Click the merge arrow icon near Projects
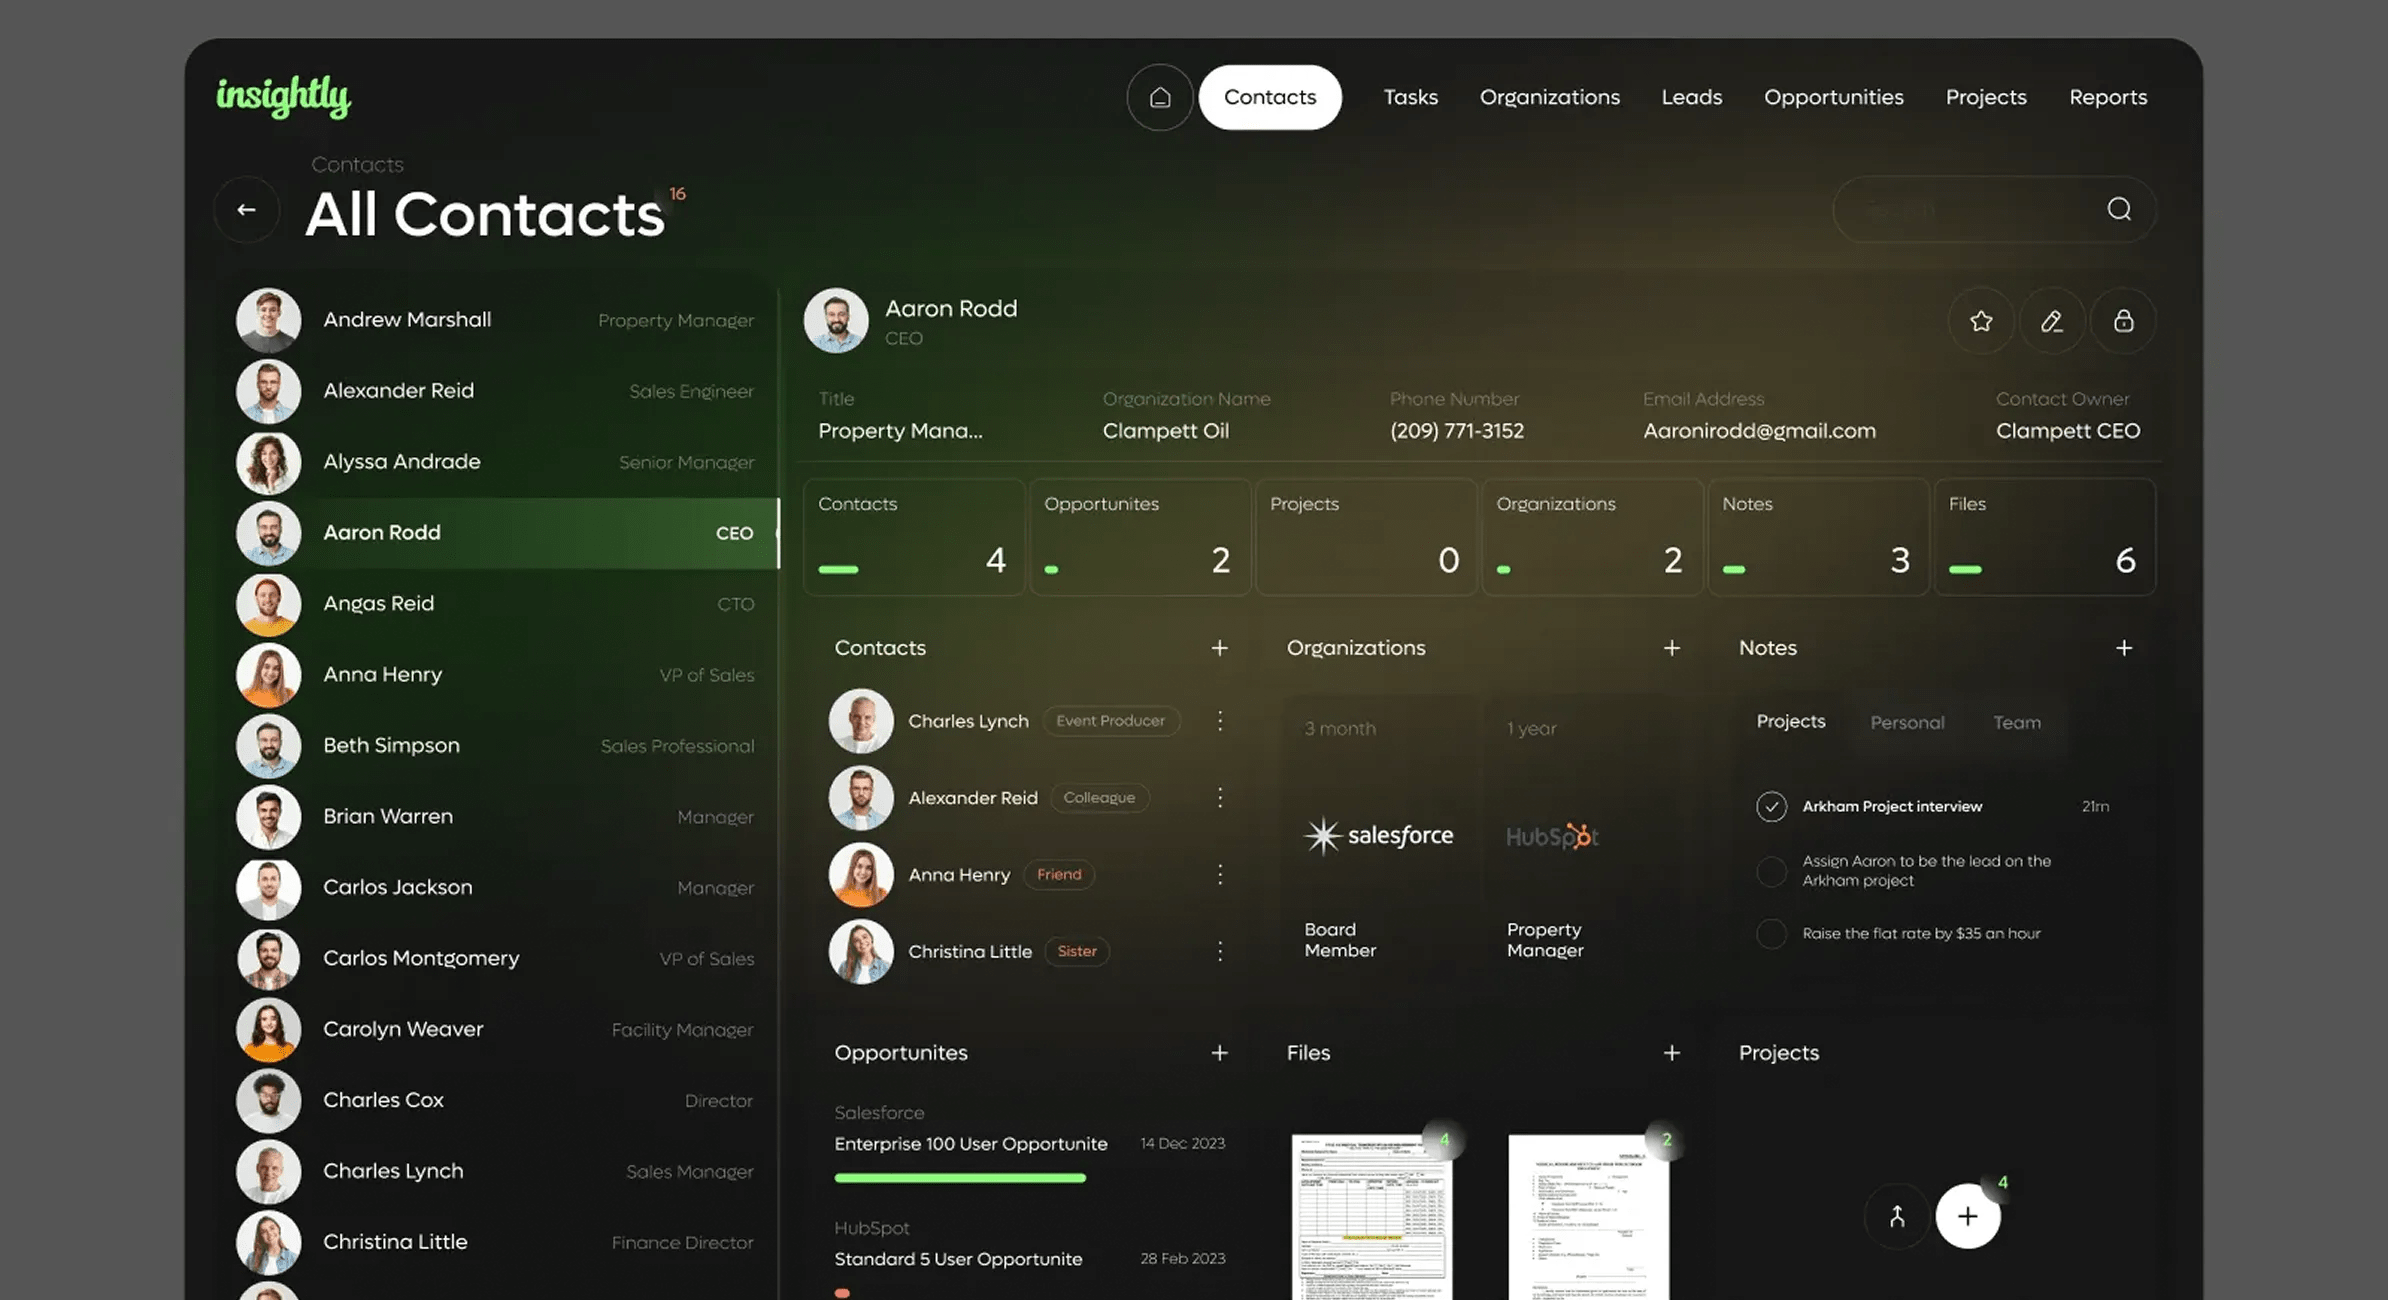The width and height of the screenshot is (2388, 1300). click(1896, 1216)
